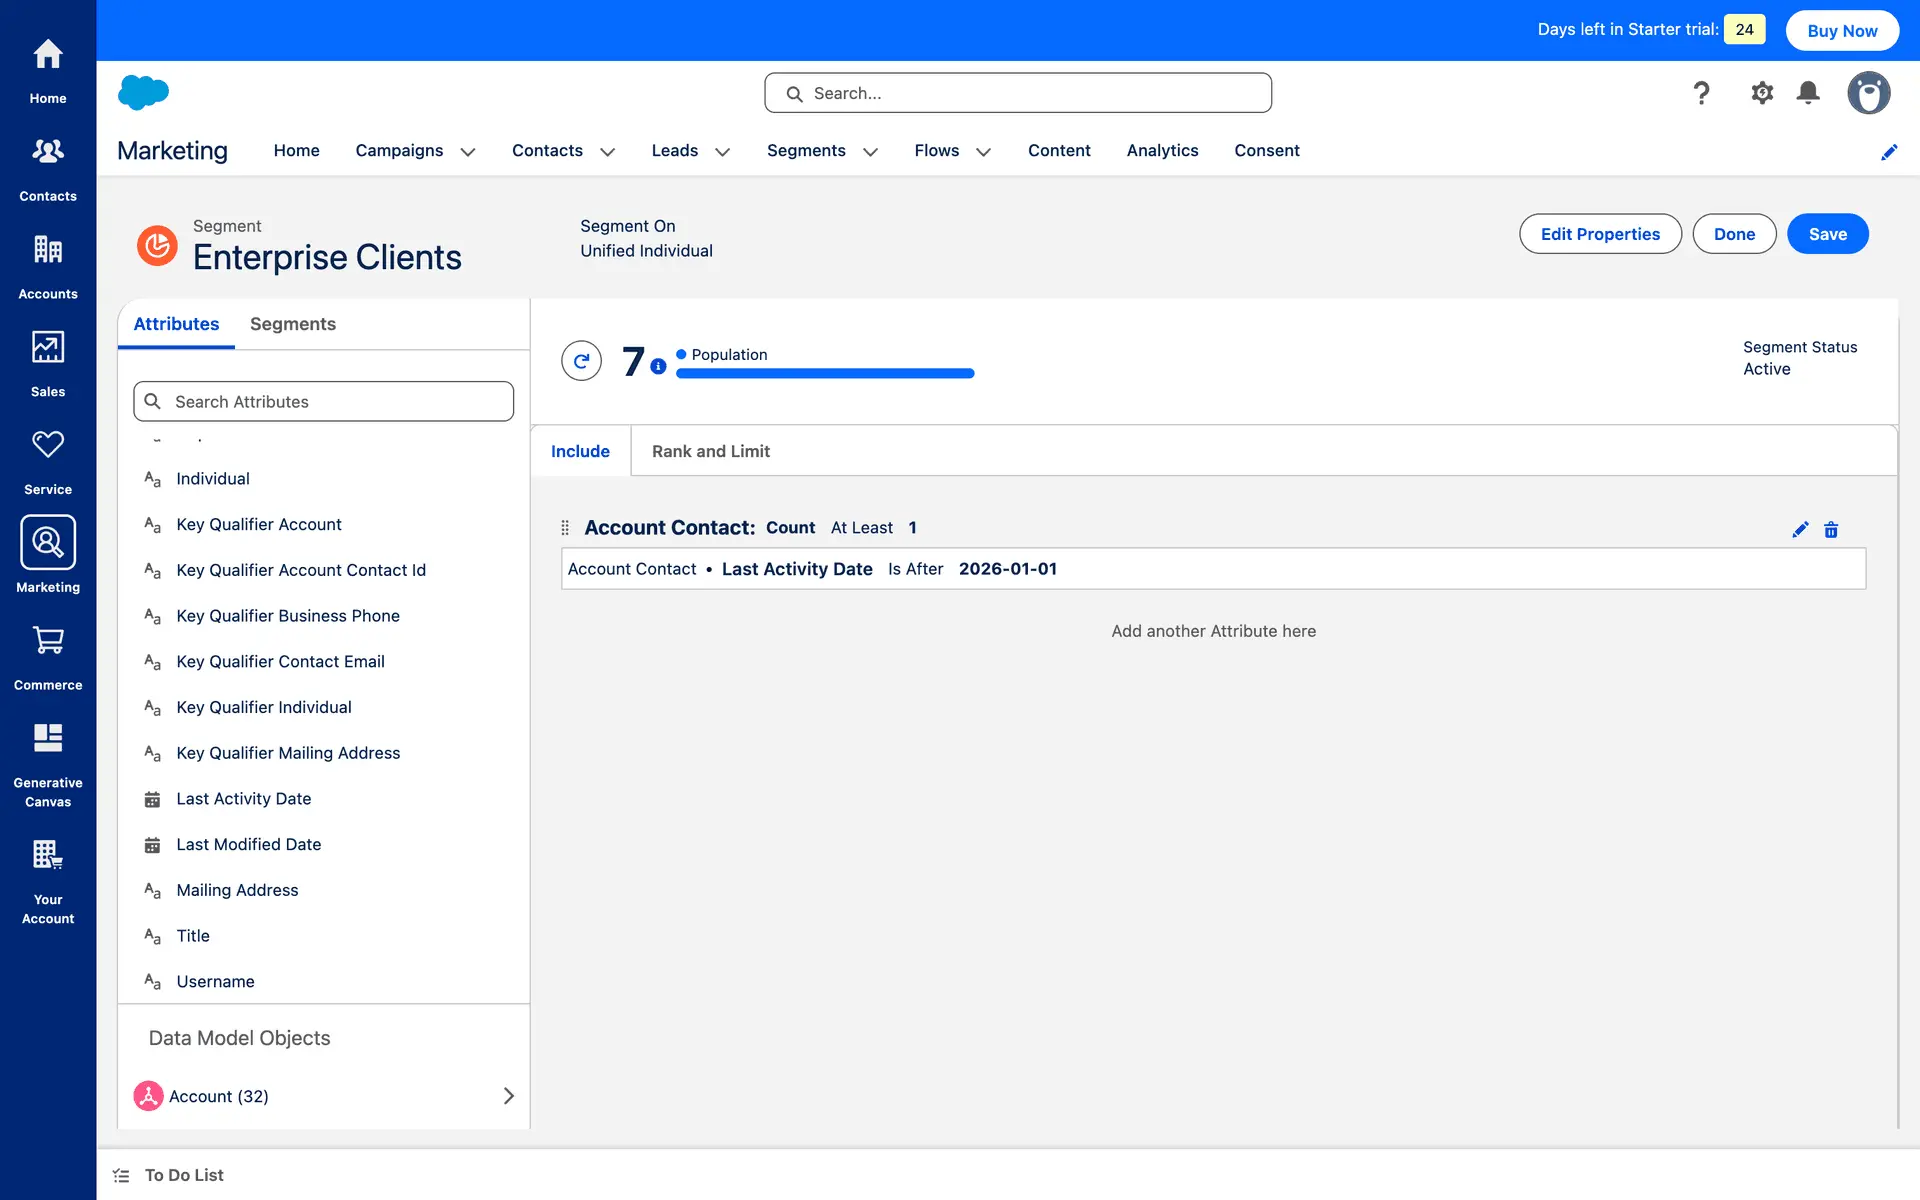The height and width of the screenshot is (1200, 1920).
Task: Click the Search Attributes field
Action: pyautogui.click(x=324, y=401)
